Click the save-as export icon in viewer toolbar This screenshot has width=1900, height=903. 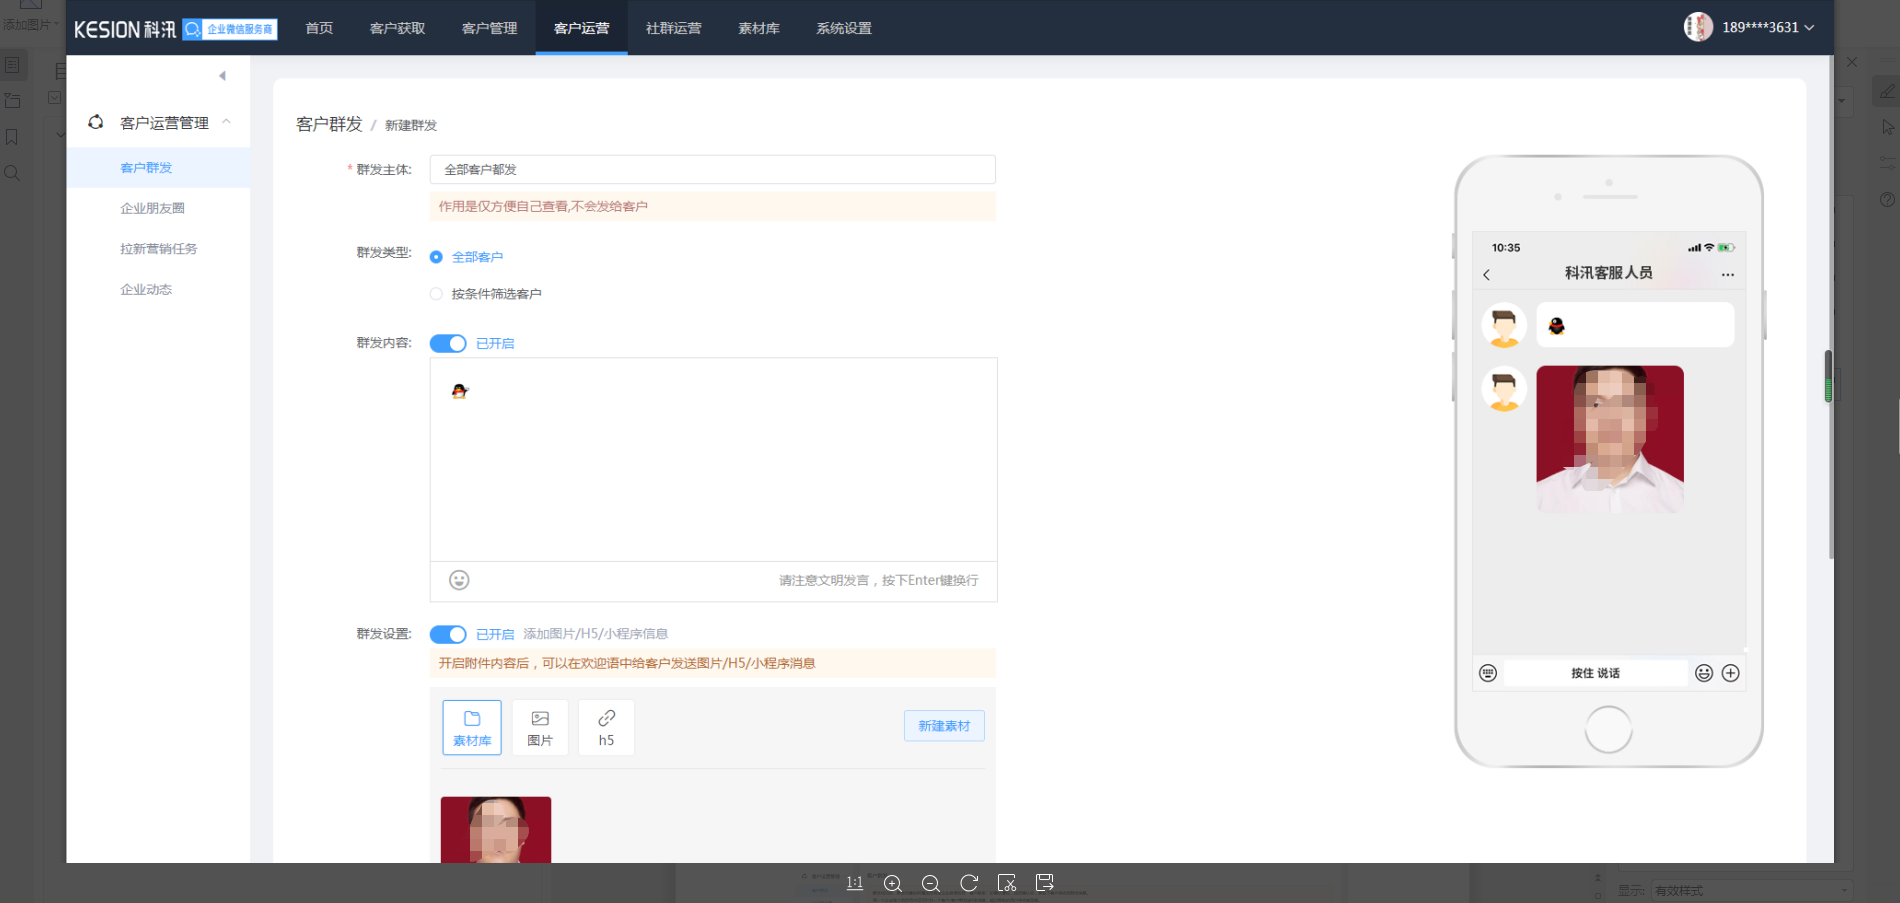pos(1045,882)
